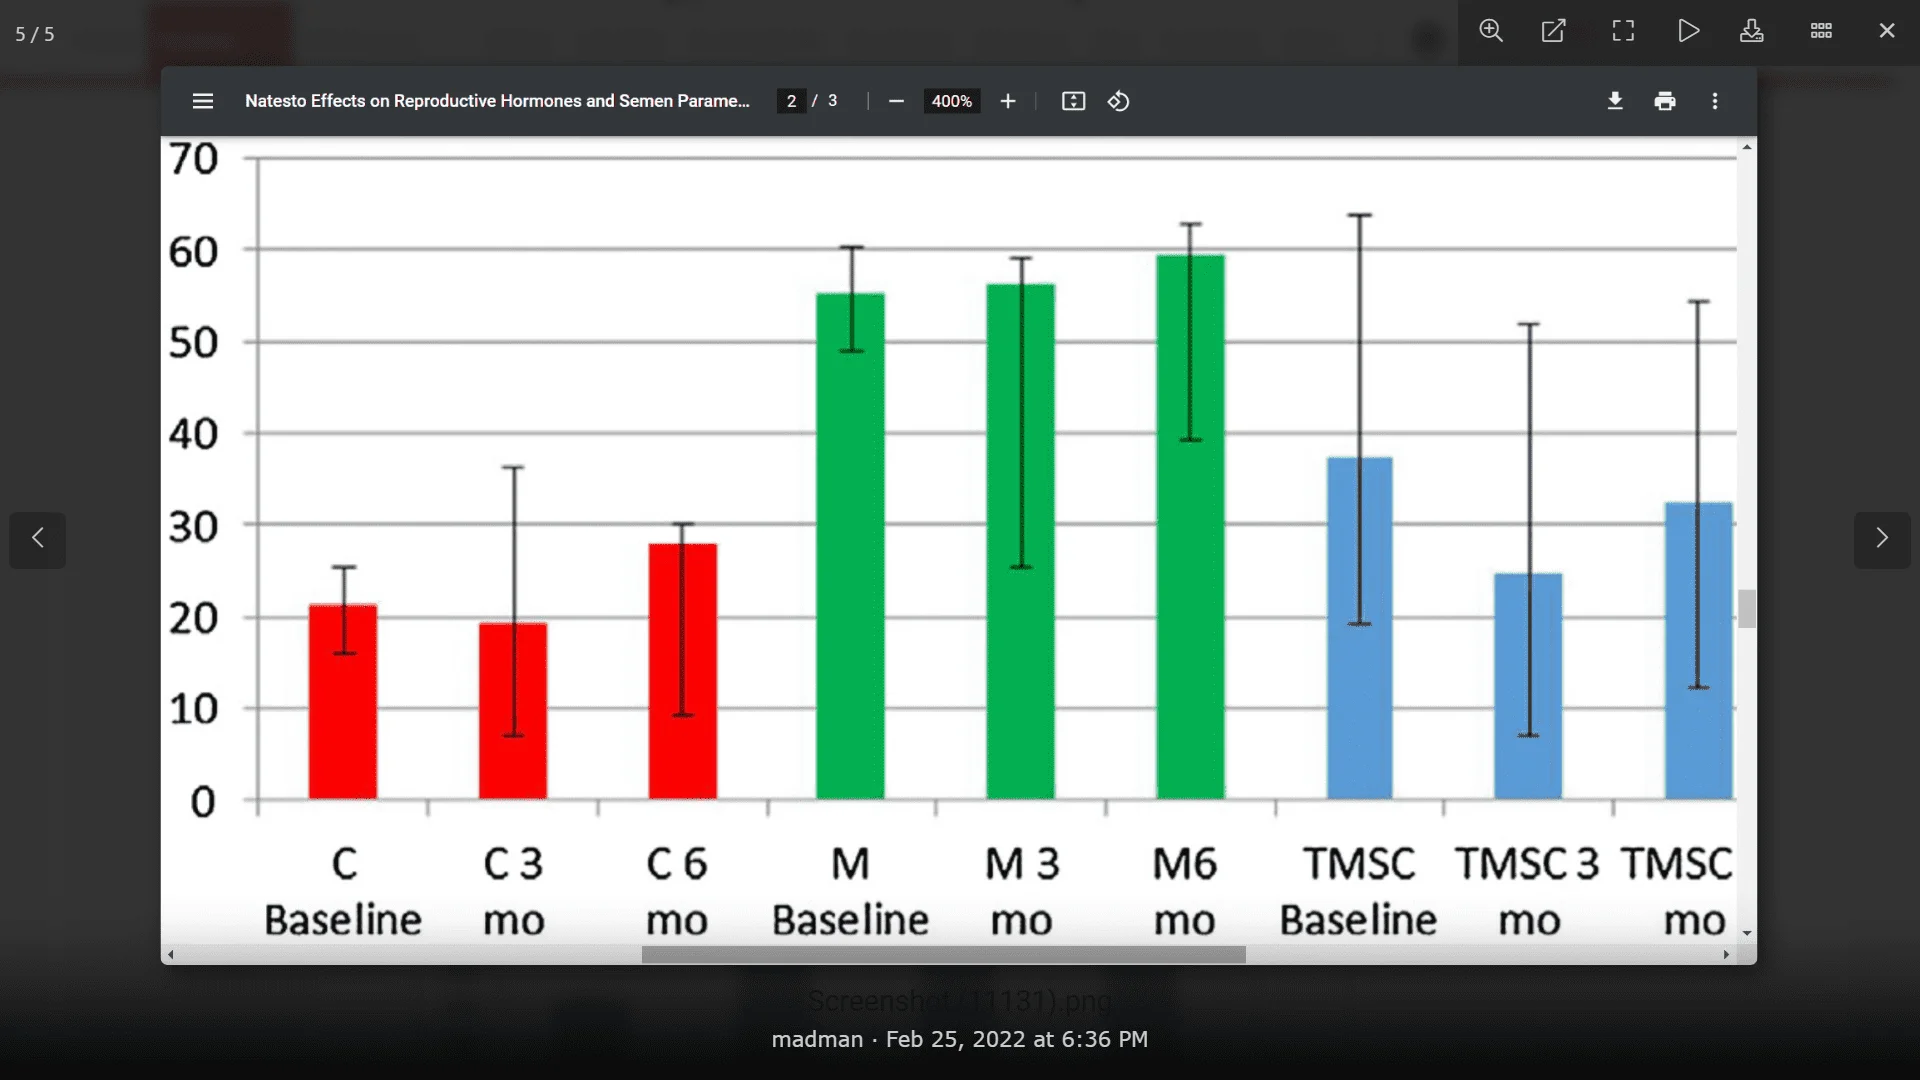
Task: Click the green M6 mo bar
Action: pyautogui.click(x=1190, y=527)
